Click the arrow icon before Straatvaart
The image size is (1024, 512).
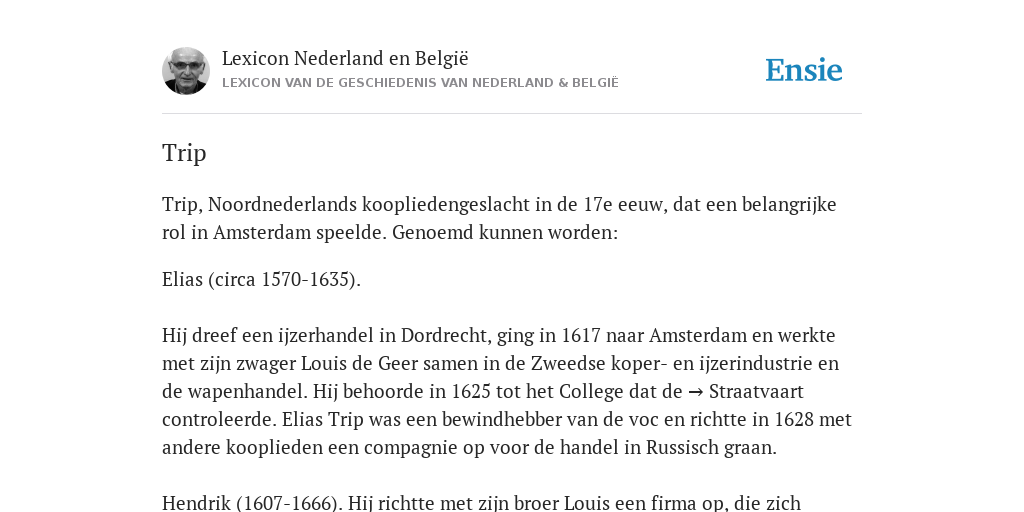coord(695,392)
